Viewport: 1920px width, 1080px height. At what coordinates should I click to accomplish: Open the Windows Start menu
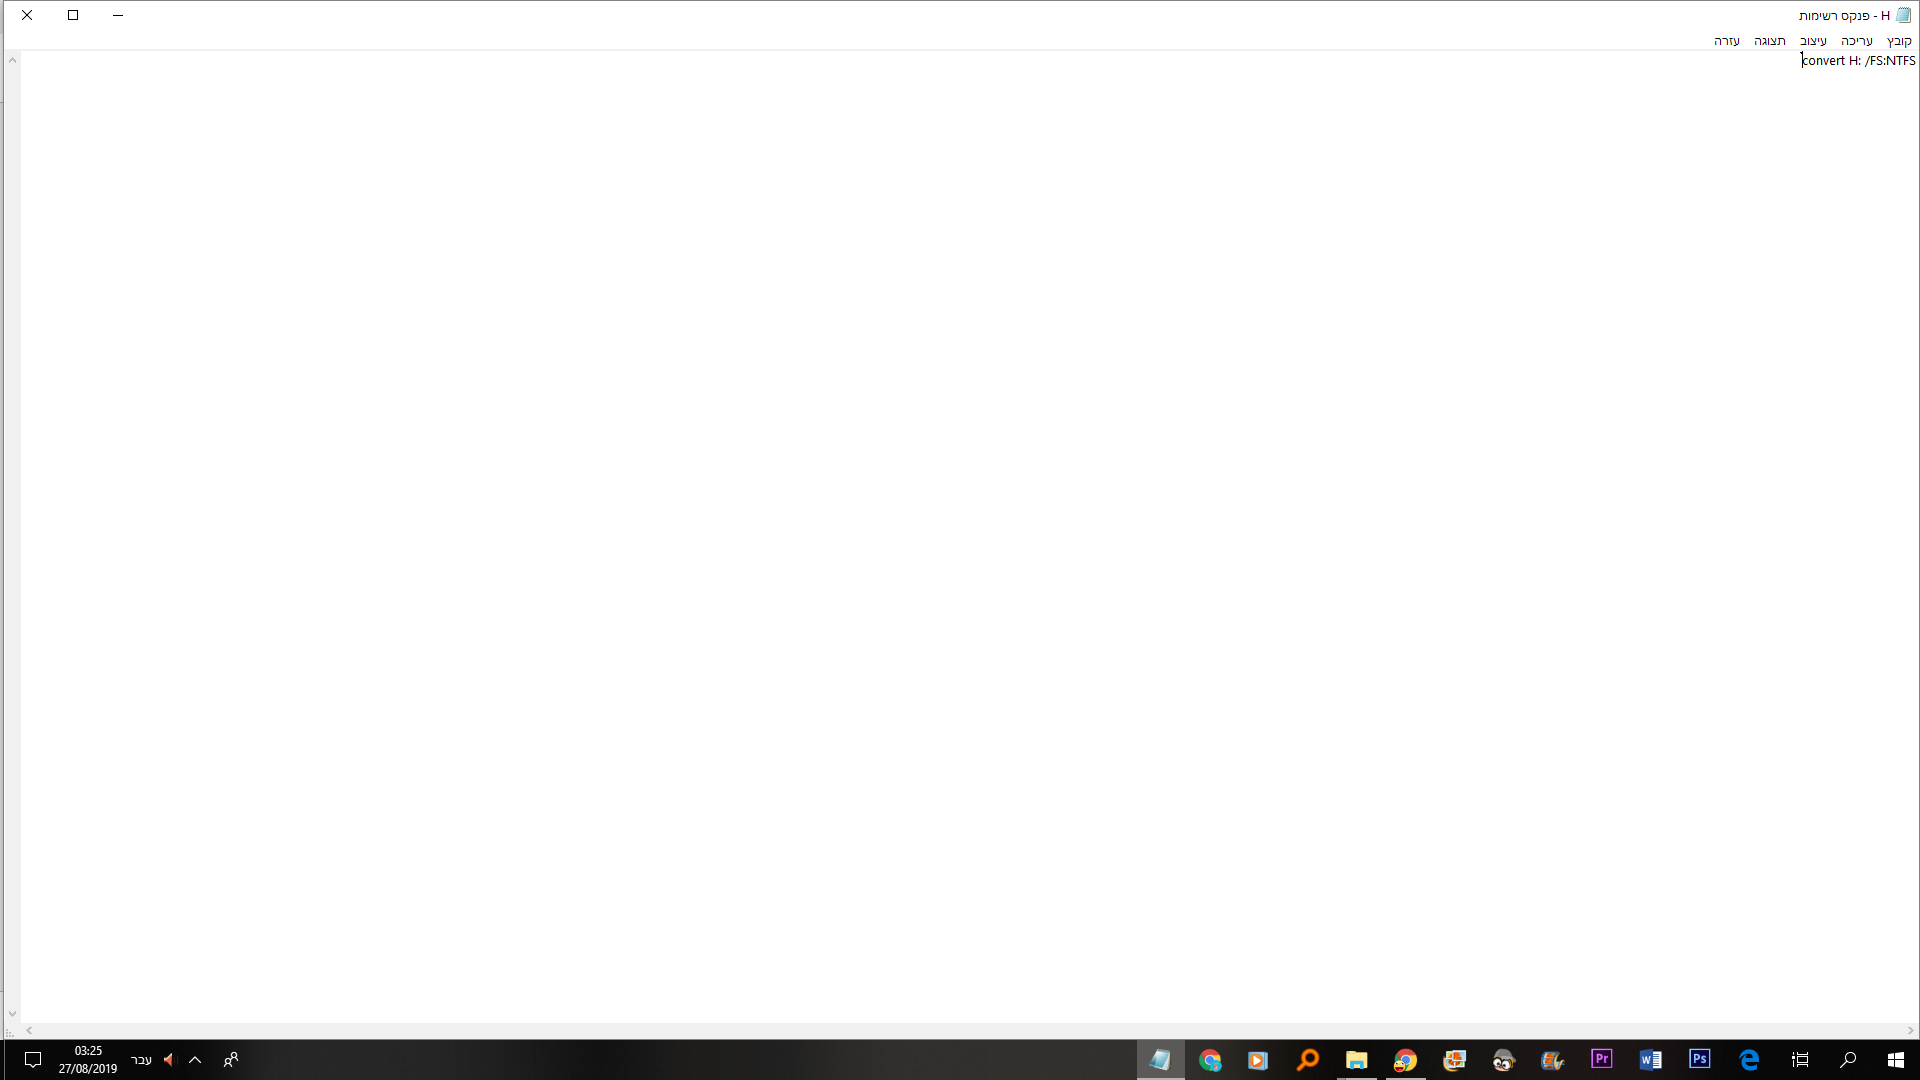pyautogui.click(x=1895, y=1059)
